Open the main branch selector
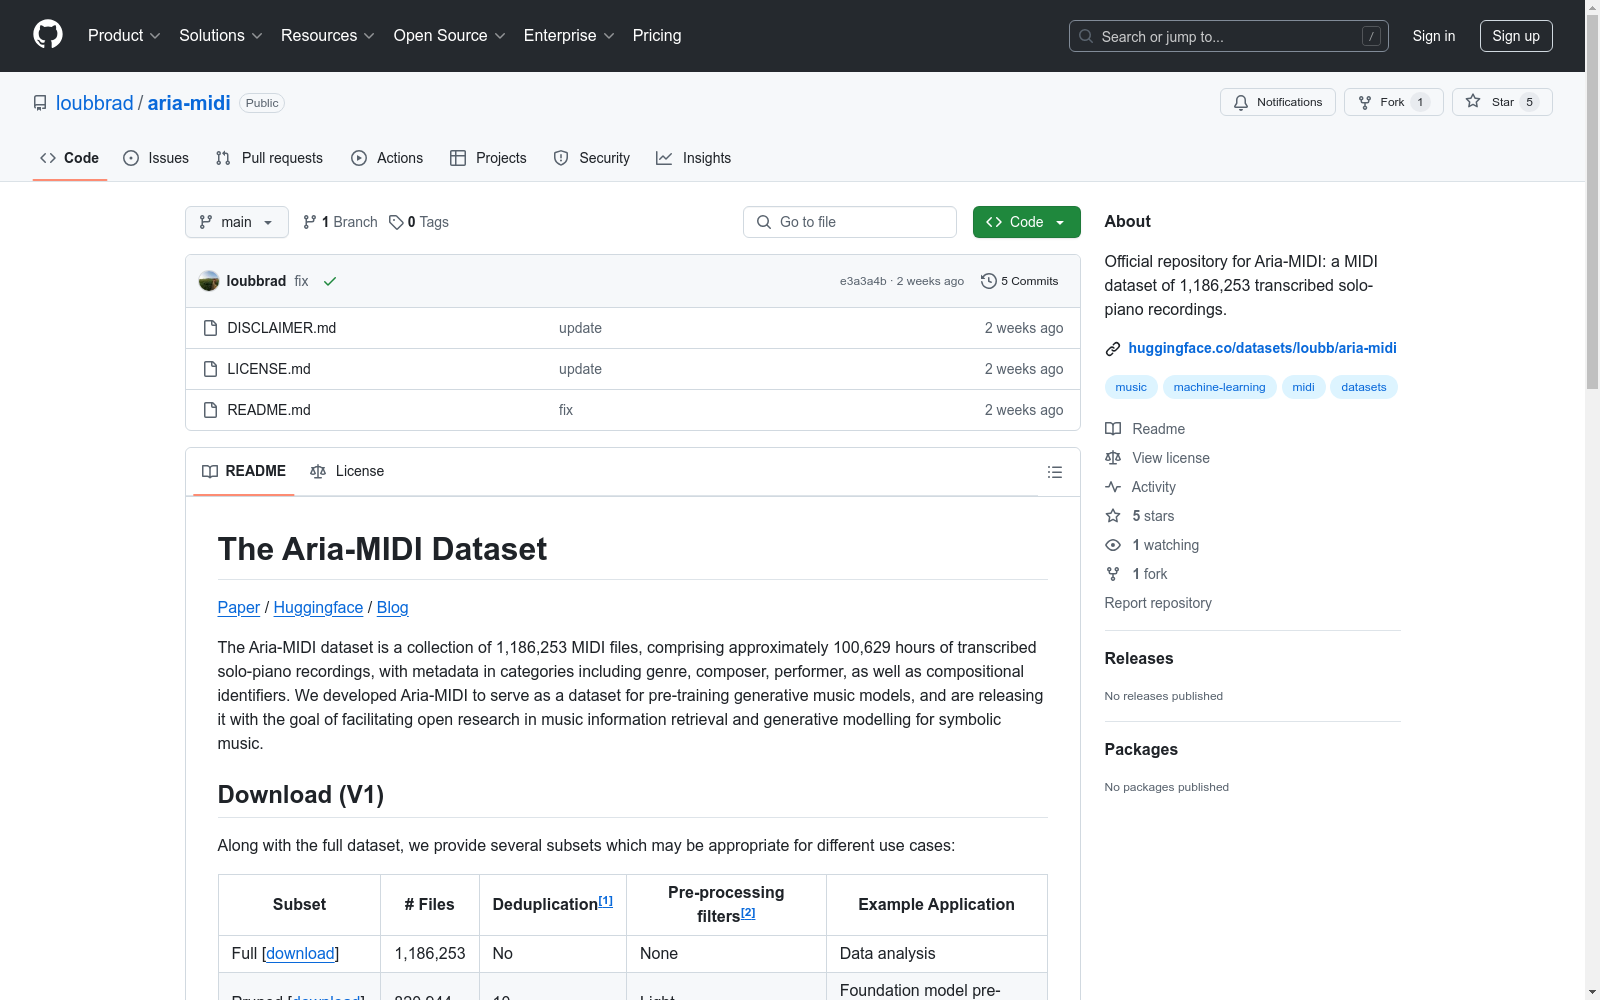 pos(237,222)
